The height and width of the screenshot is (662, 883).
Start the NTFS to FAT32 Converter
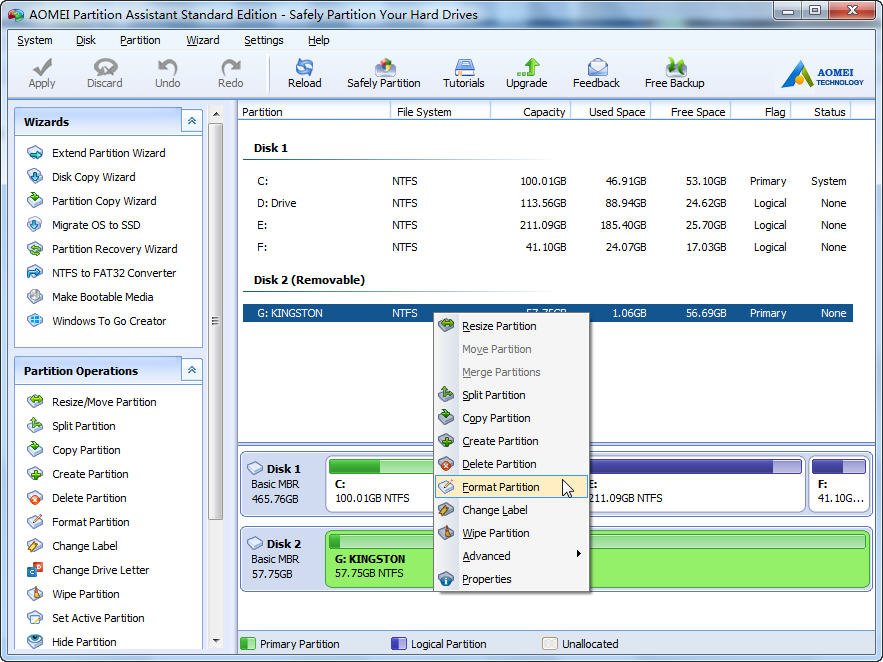click(x=113, y=273)
